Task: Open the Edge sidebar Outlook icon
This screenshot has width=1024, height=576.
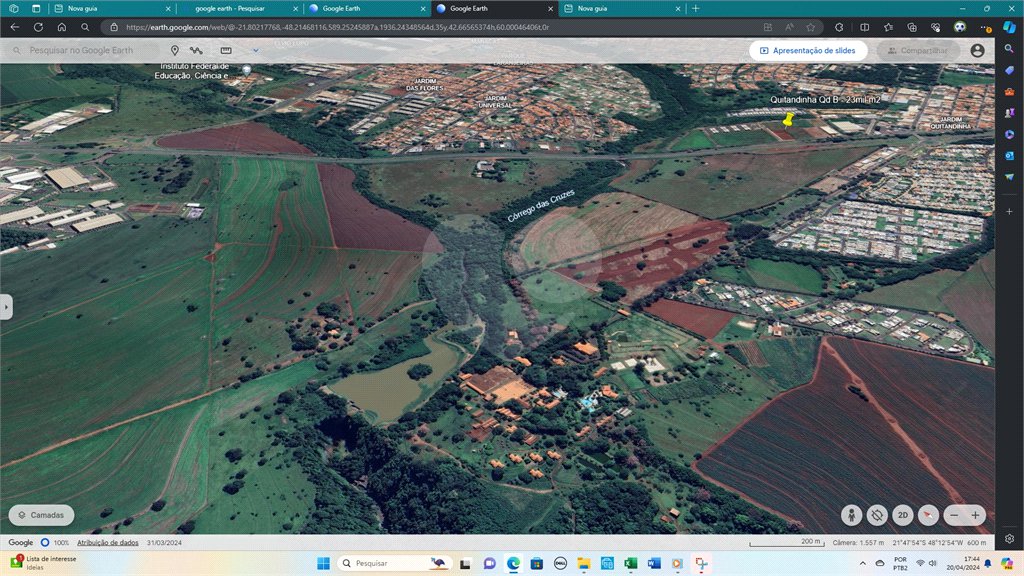Action: point(1010,155)
